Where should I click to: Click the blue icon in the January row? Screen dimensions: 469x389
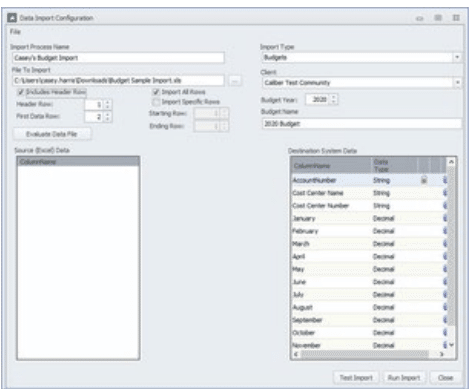pyautogui.click(x=445, y=218)
